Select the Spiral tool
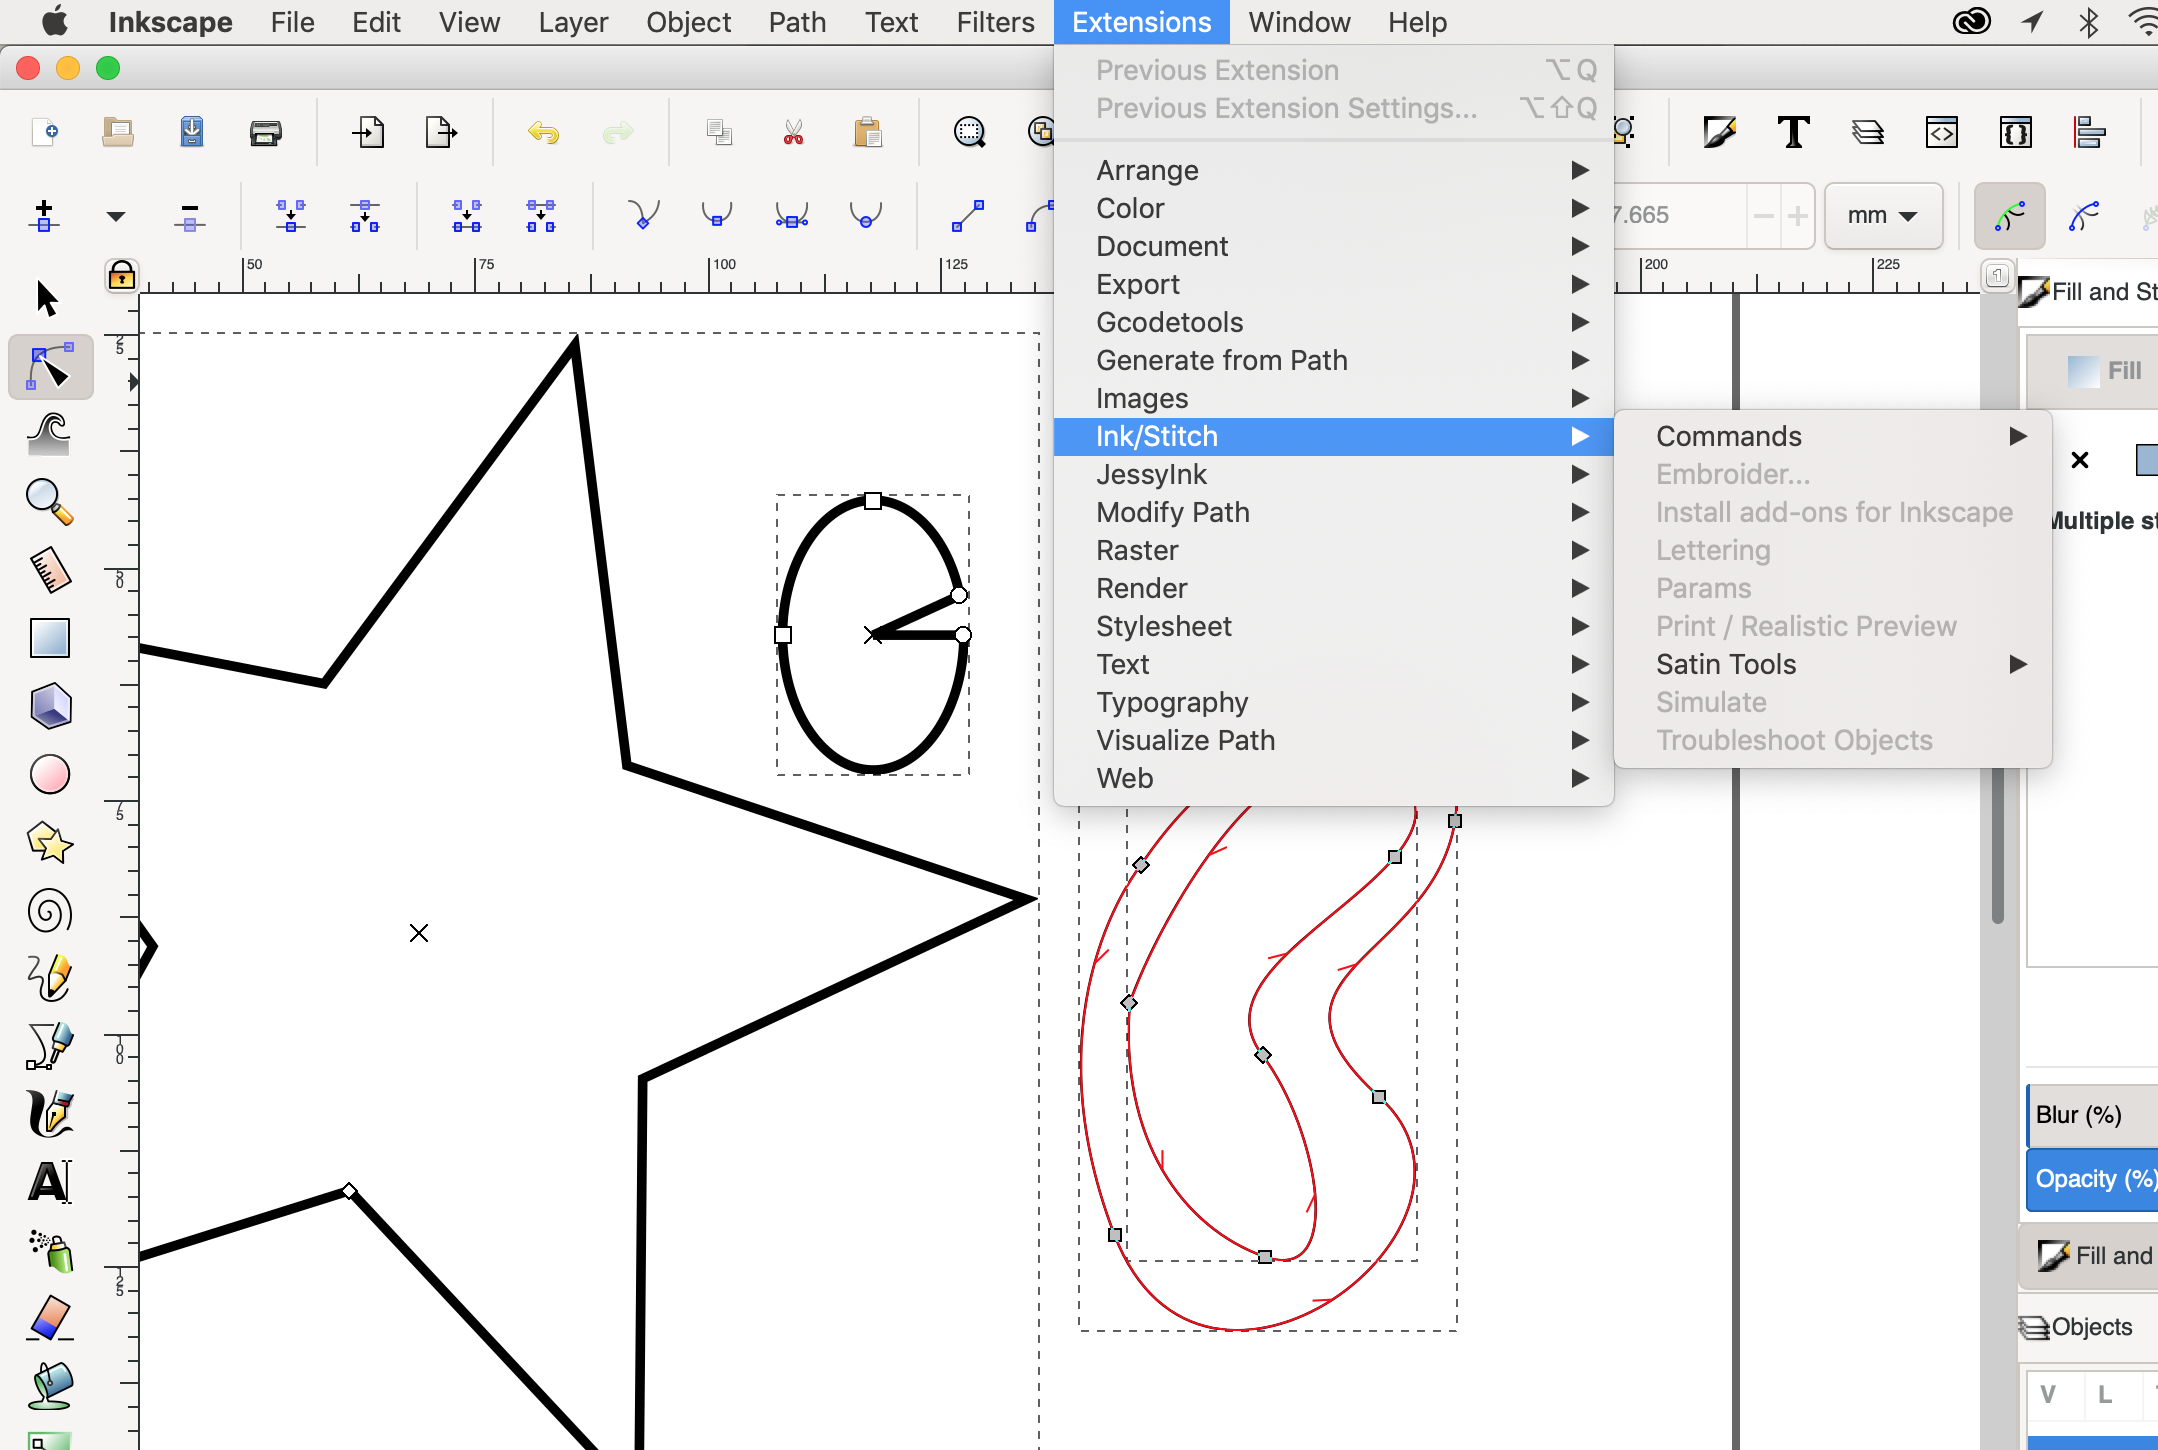The image size is (2158, 1450). [49, 911]
